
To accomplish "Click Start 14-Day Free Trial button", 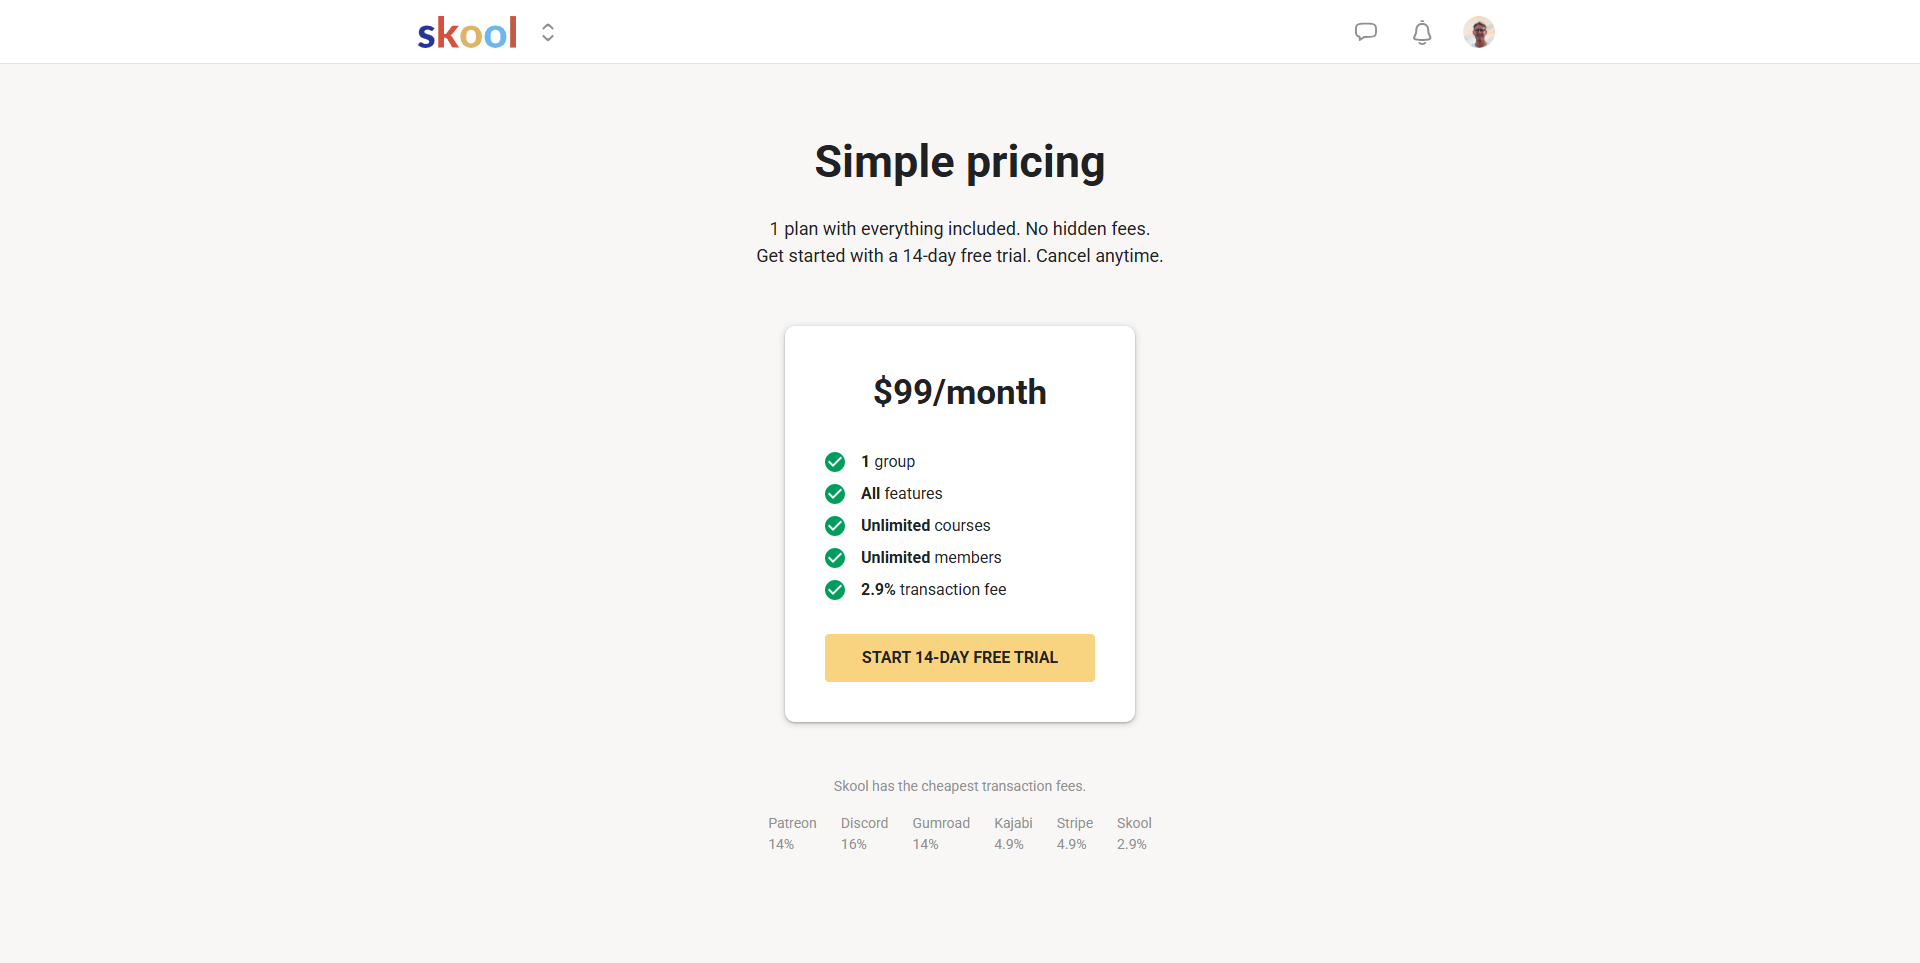I will point(959,658).
